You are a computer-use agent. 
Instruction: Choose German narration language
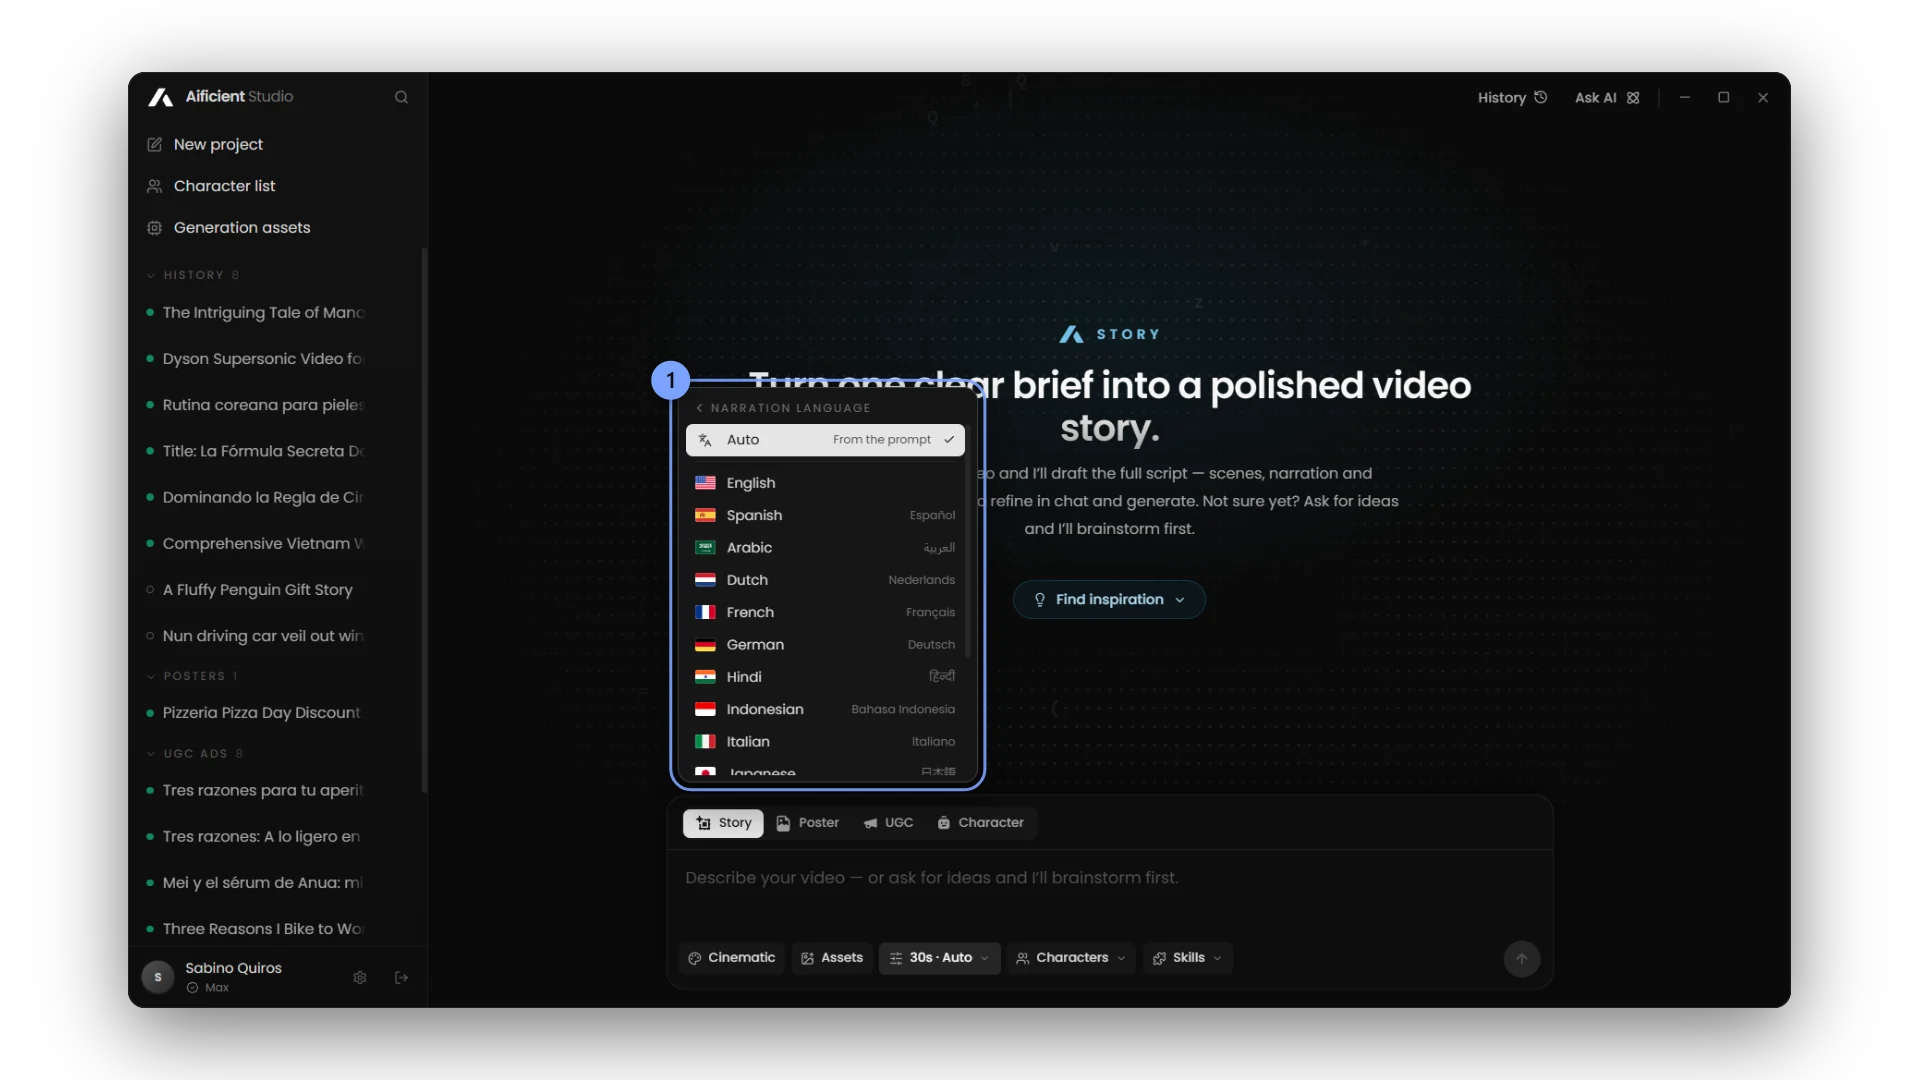pos(825,645)
